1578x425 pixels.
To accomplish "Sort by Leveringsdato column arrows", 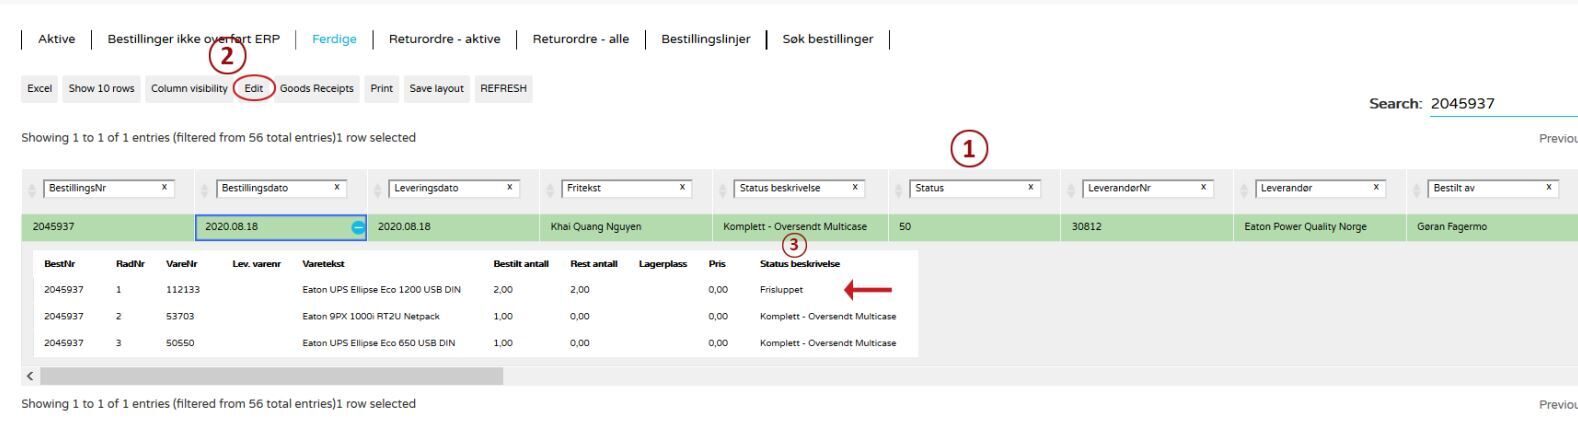I will coord(377,189).
